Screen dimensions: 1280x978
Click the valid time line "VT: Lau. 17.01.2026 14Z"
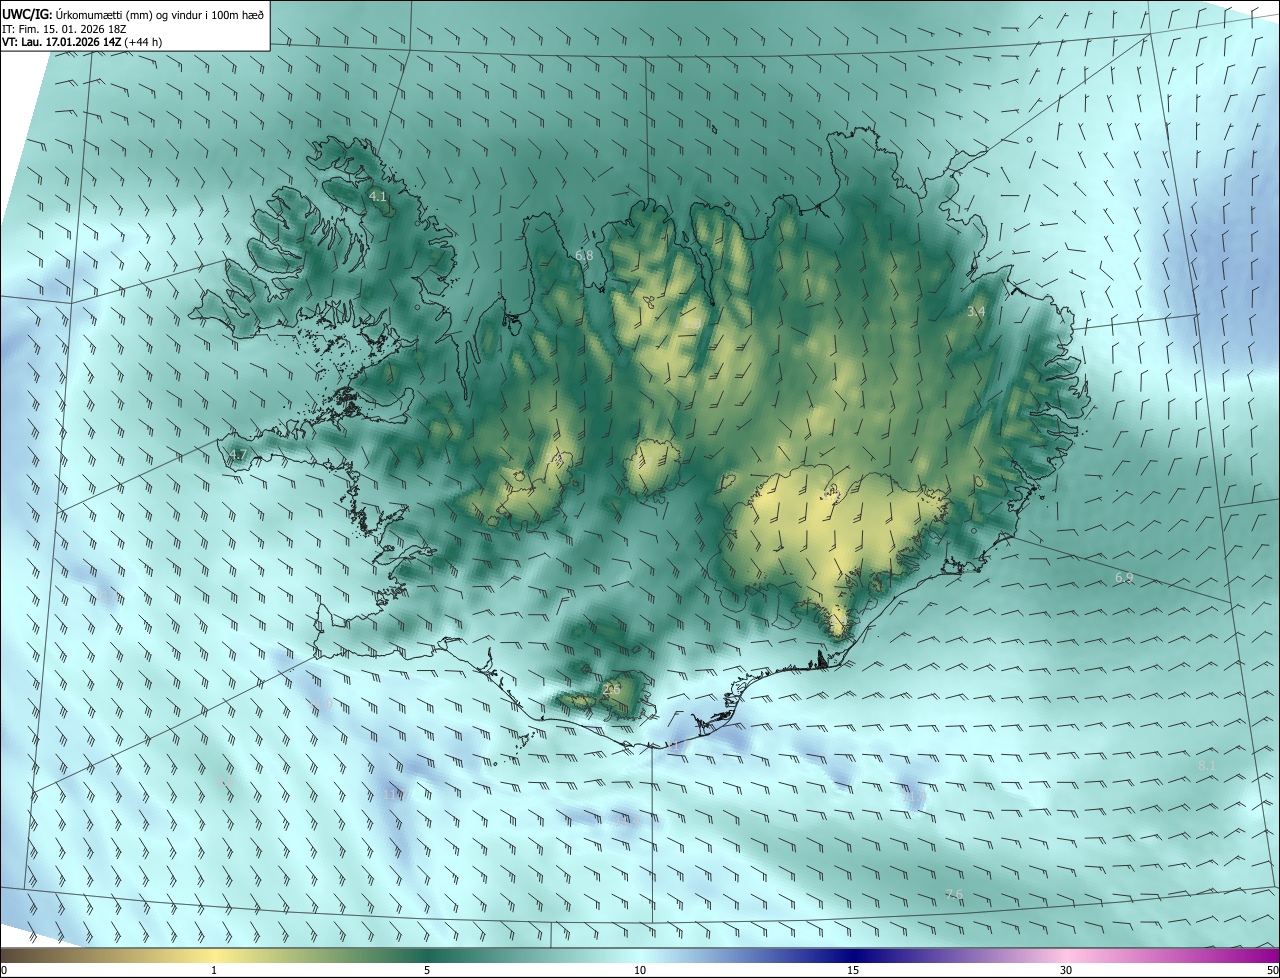click(x=60, y=42)
